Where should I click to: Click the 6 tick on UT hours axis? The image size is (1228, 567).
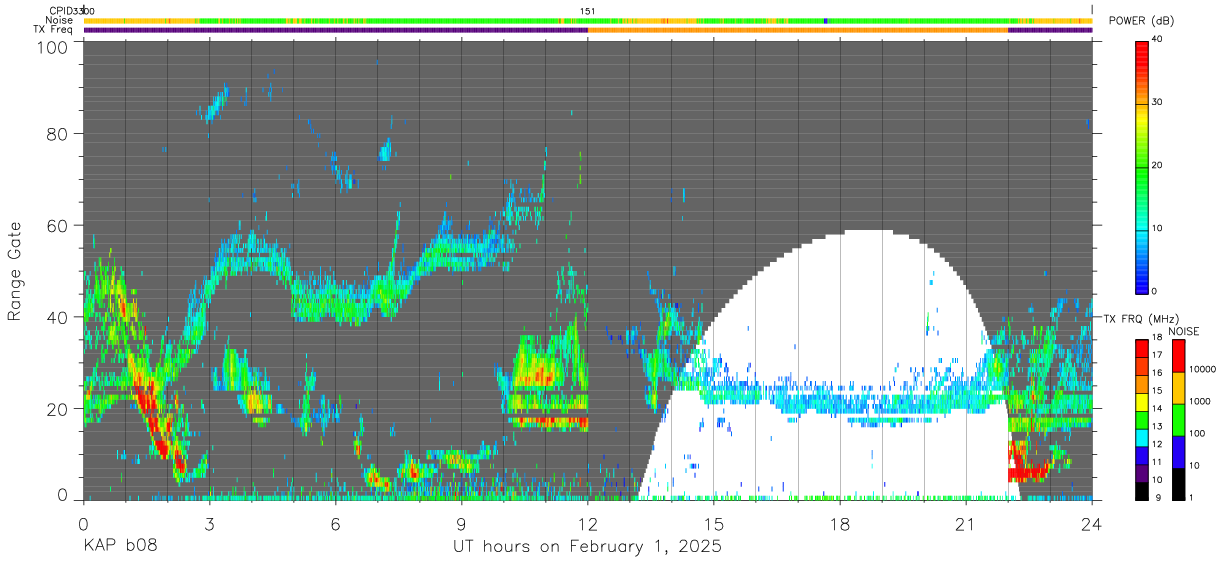click(335, 523)
